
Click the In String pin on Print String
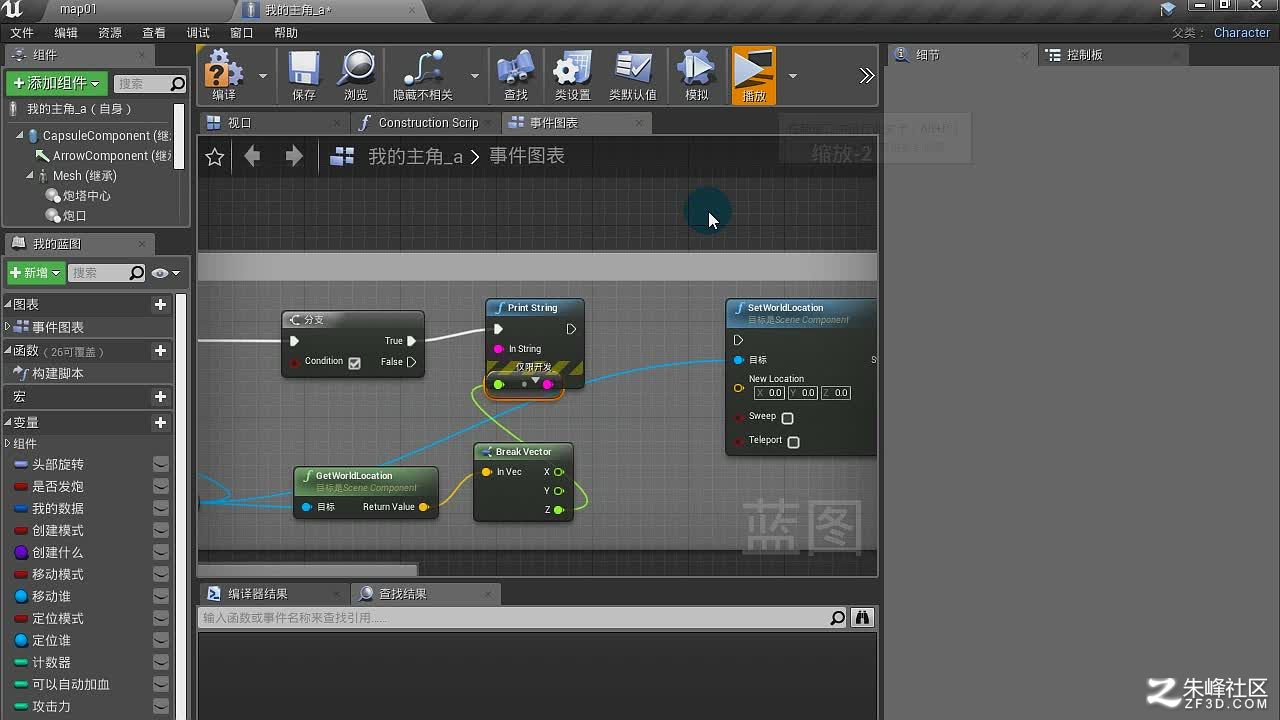click(498, 349)
